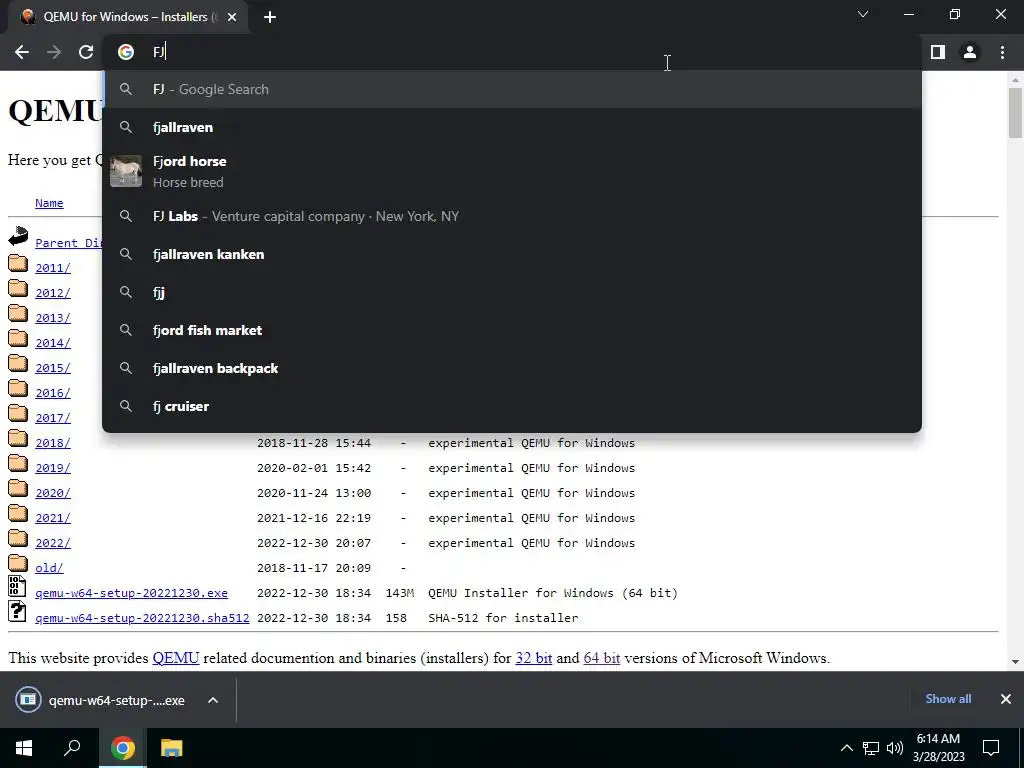Open the 2014/ folder link
This screenshot has height=768, width=1024.
[x=52, y=343]
